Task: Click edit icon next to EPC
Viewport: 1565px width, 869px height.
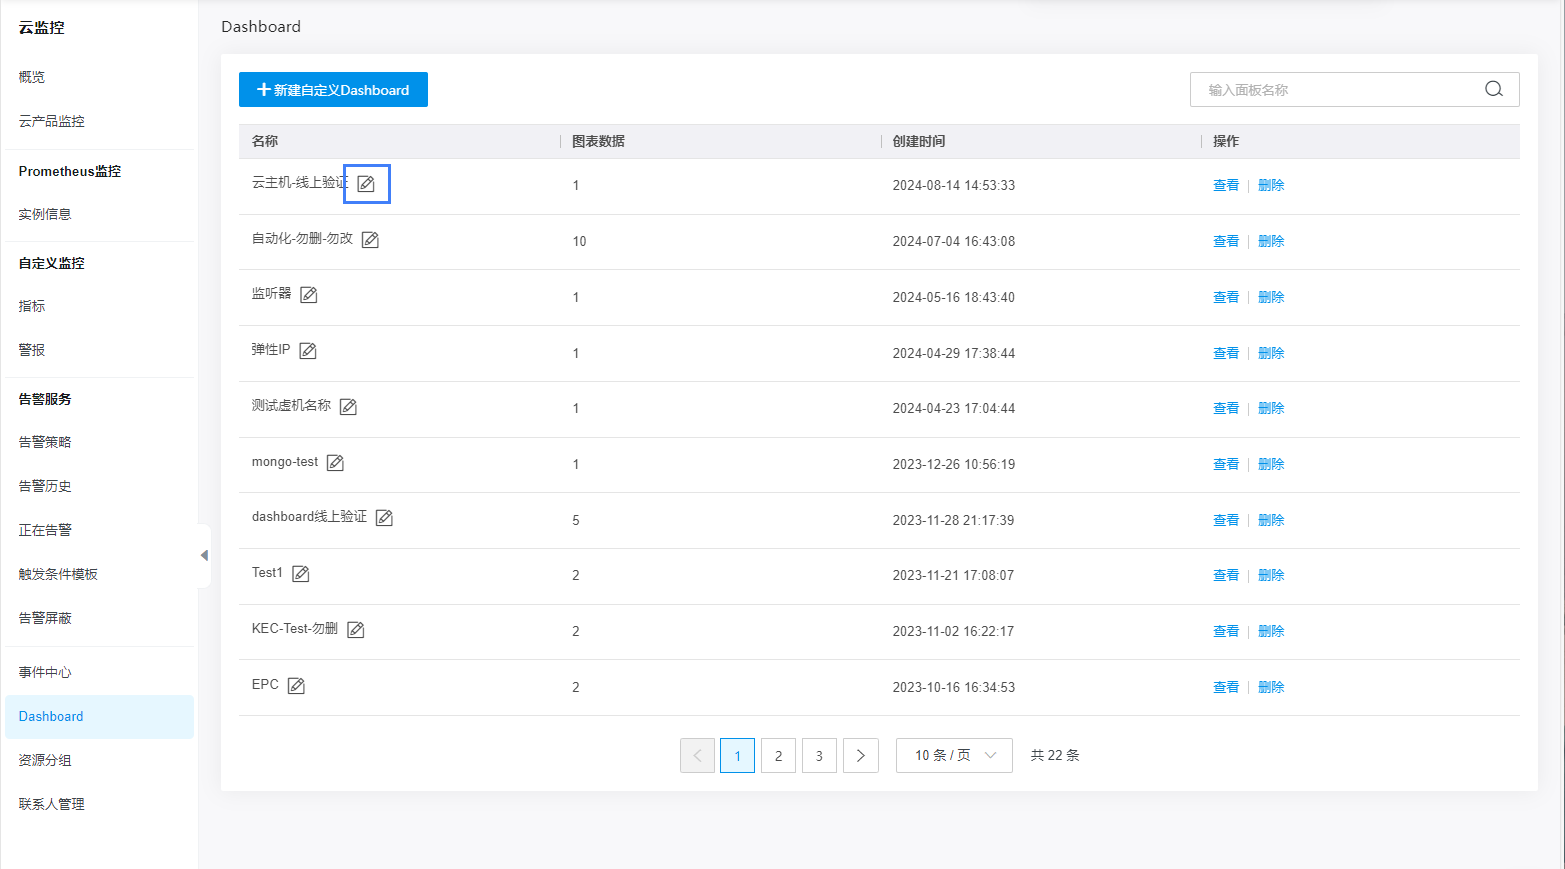Action: (296, 686)
